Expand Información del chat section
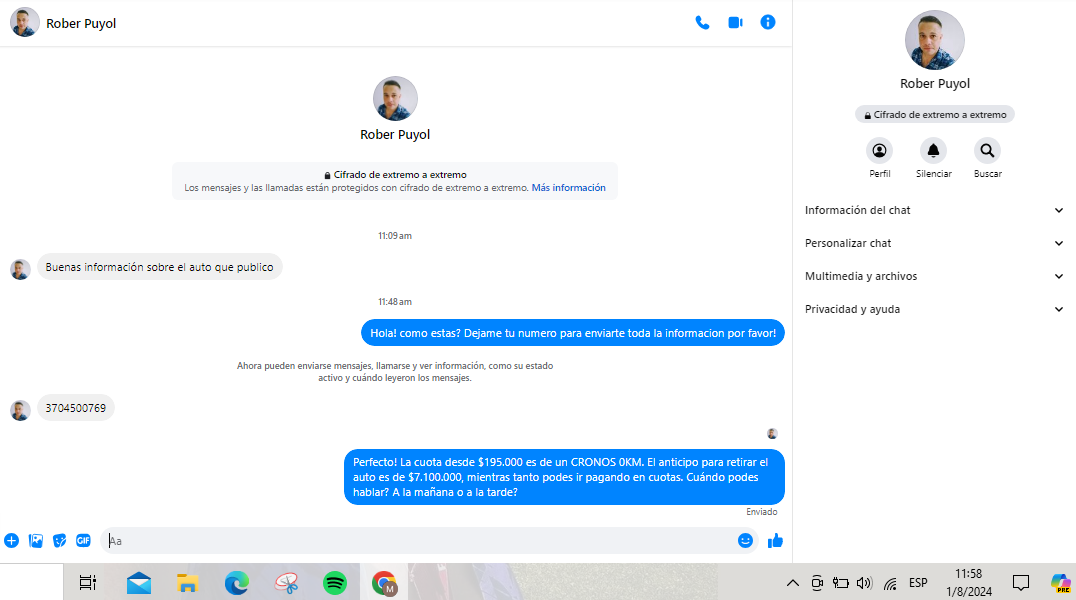Screen dimensions: 1076x600 click(934, 210)
